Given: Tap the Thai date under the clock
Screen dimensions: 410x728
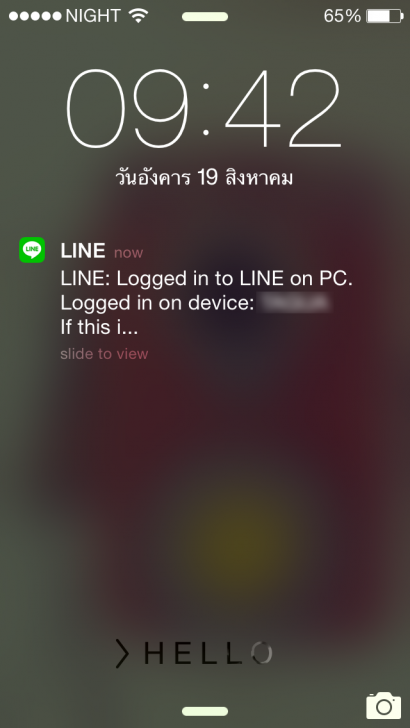Looking at the screenshot, I should pyautogui.click(x=204, y=177).
